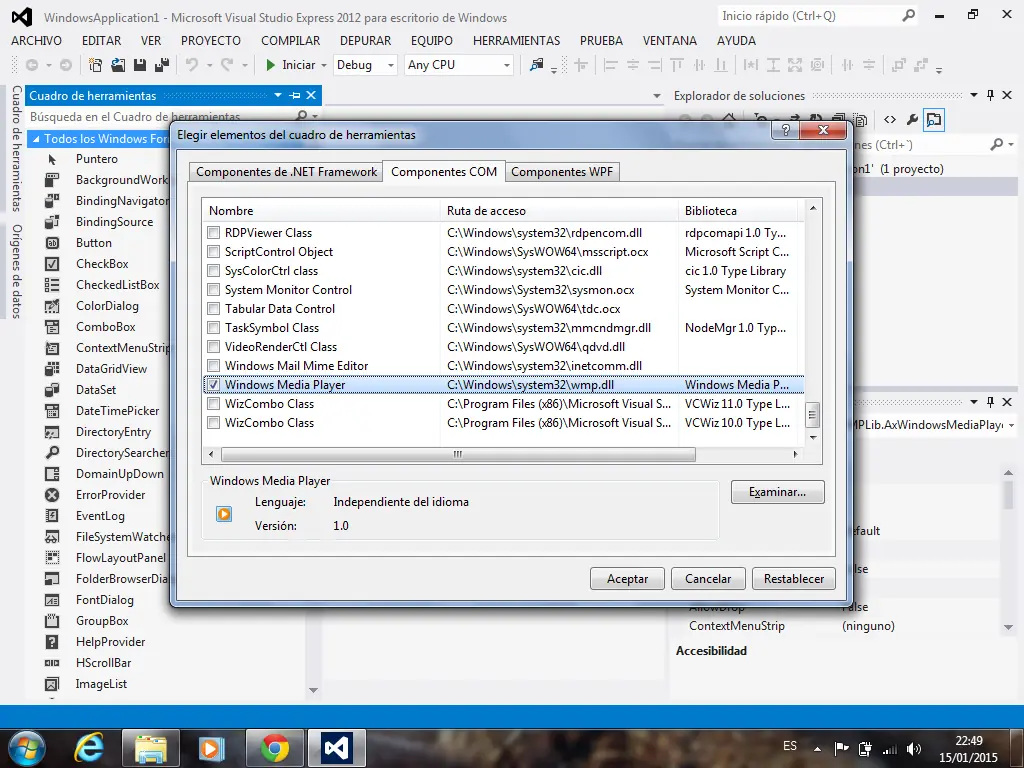Open the AxWindowsMediaPlayer object dropdown

coord(1012,425)
